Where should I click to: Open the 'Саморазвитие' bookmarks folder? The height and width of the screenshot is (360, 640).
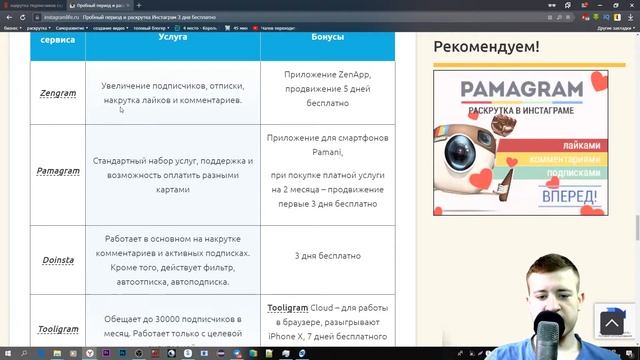72,28
